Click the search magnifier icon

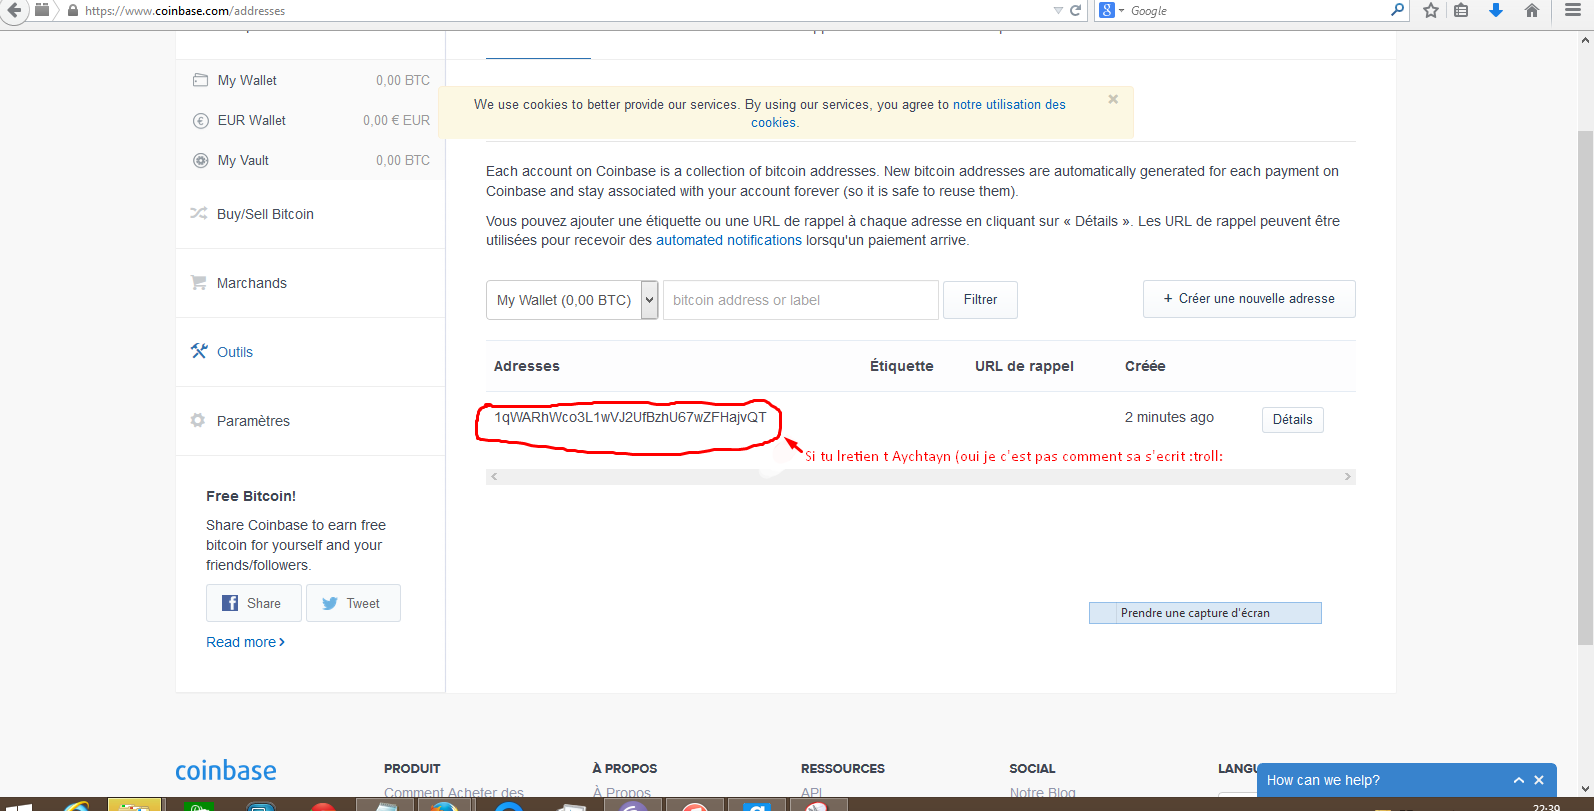coord(1398,10)
